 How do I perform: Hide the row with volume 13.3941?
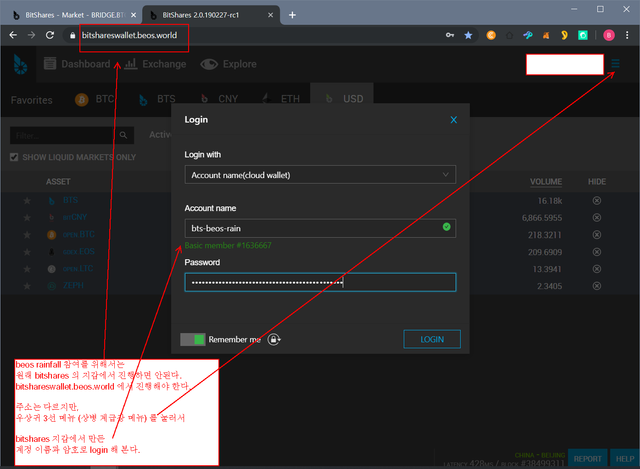[597, 269]
